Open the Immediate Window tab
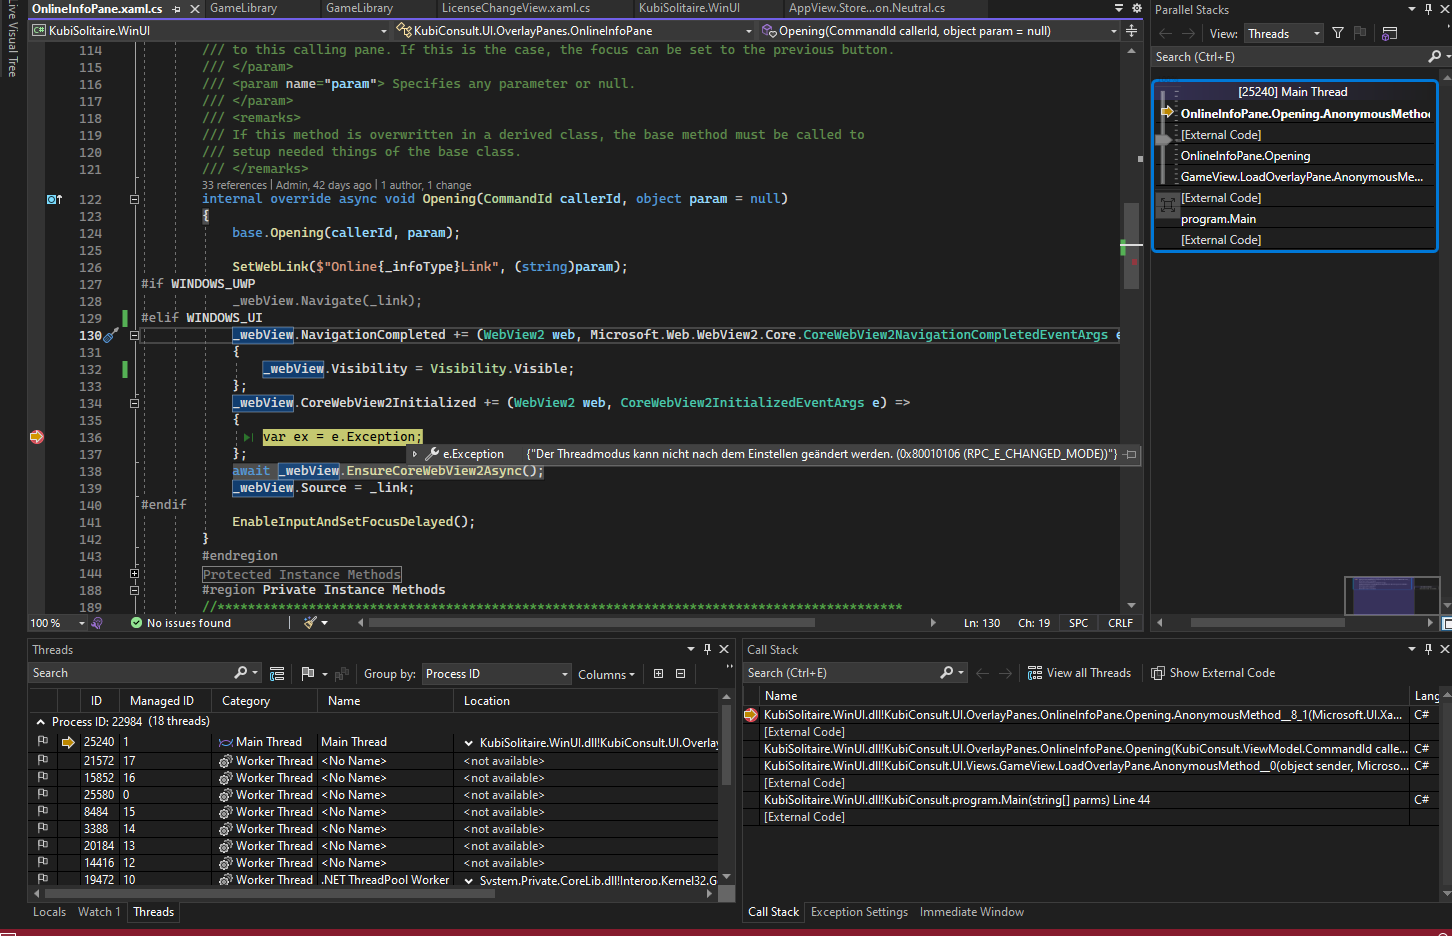 click(x=971, y=912)
